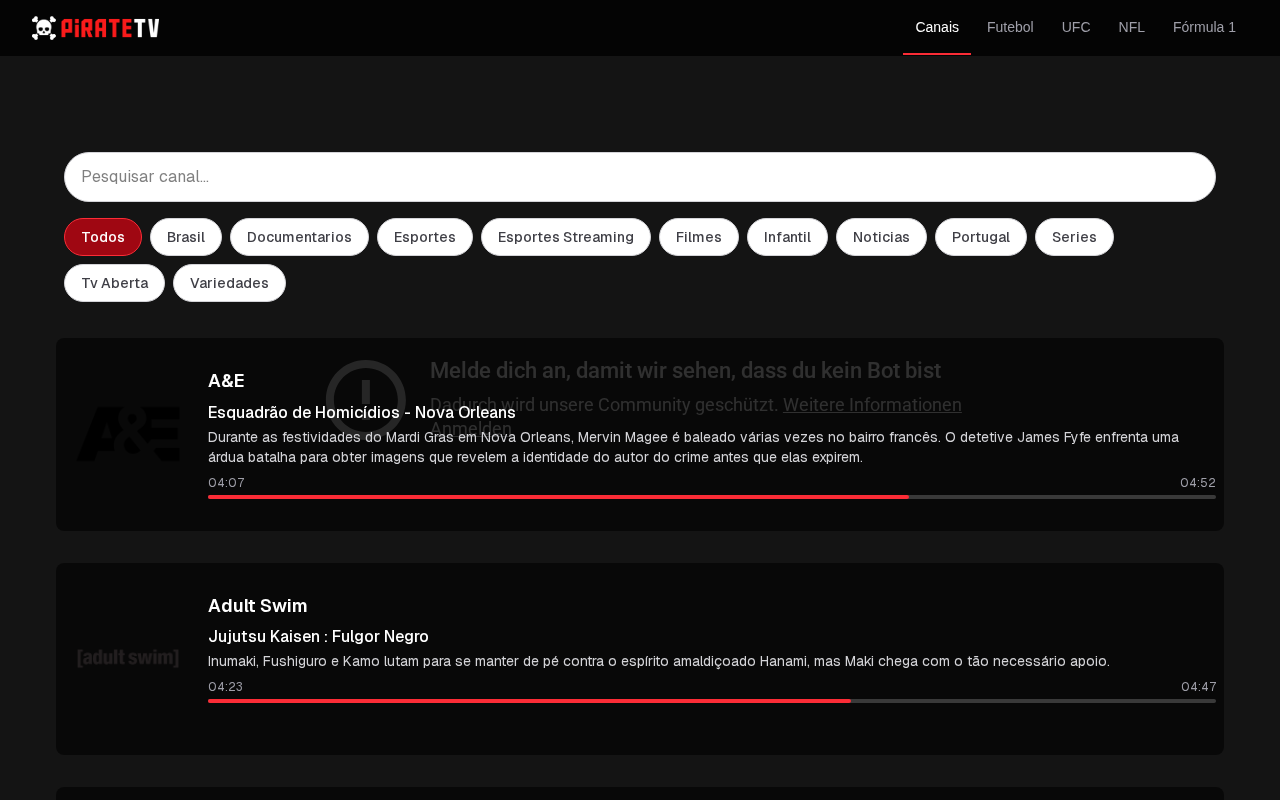This screenshot has height=800, width=1280.
Task: Select the Canais tab
Action: [x=937, y=27]
